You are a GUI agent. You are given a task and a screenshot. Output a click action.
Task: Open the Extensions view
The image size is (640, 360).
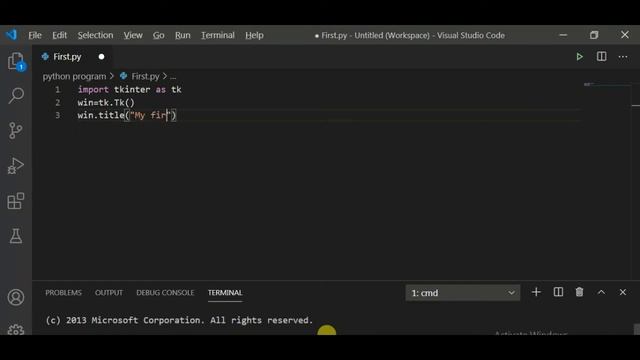point(16,201)
